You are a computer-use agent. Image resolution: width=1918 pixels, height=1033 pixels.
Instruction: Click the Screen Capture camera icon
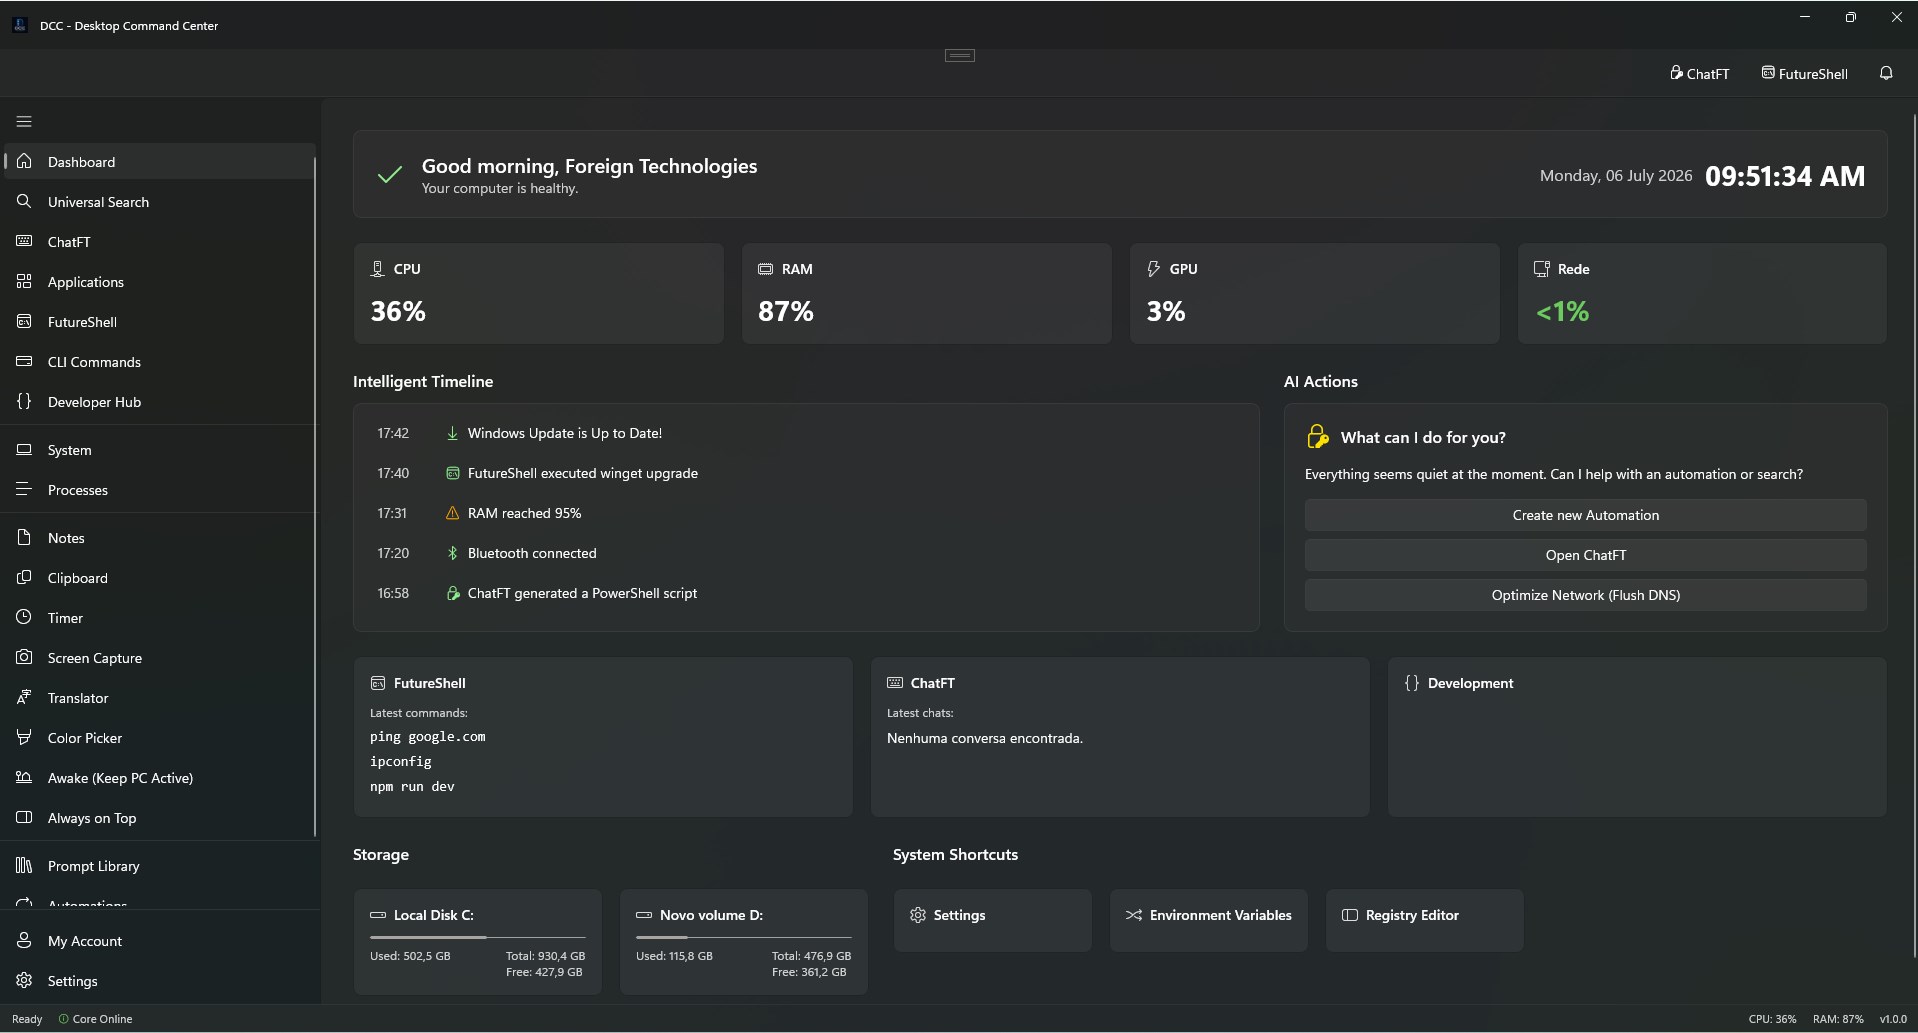click(24, 657)
